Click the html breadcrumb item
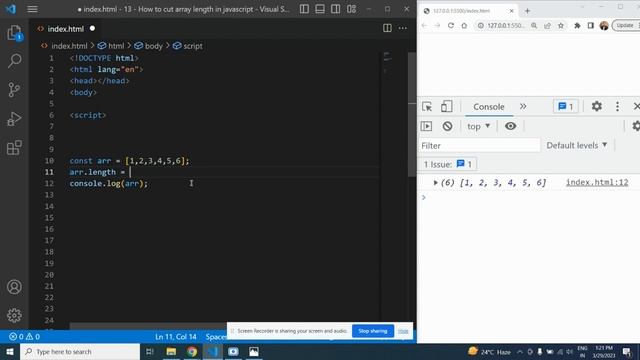The width and height of the screenshot is (640, 360). [111, 46]
